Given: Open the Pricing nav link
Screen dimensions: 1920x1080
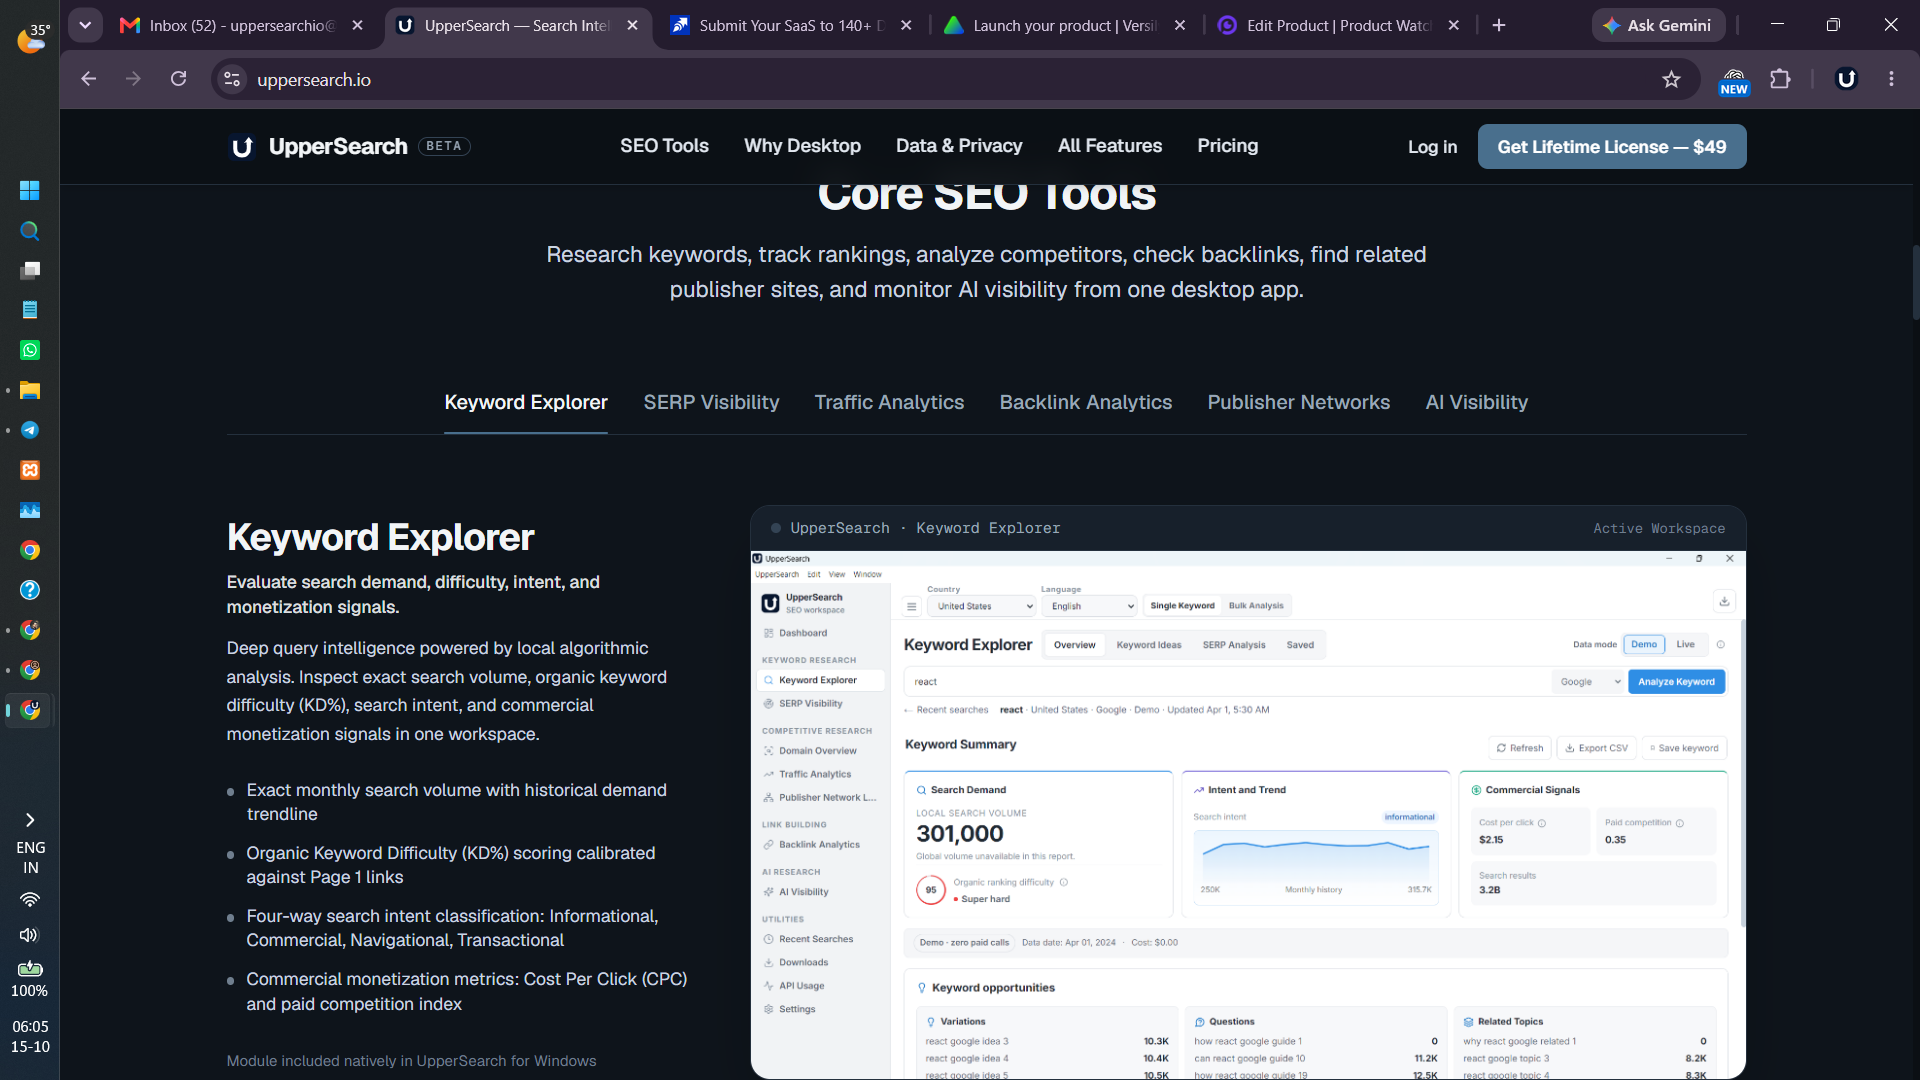Looking at the screenshot, I should [1228, 146].
